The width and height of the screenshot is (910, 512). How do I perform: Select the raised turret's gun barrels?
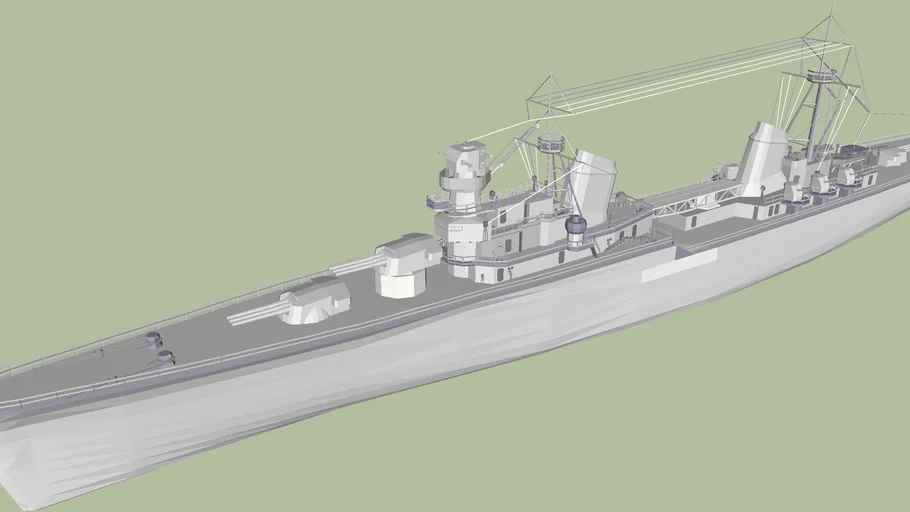click(x=350, y=266)
